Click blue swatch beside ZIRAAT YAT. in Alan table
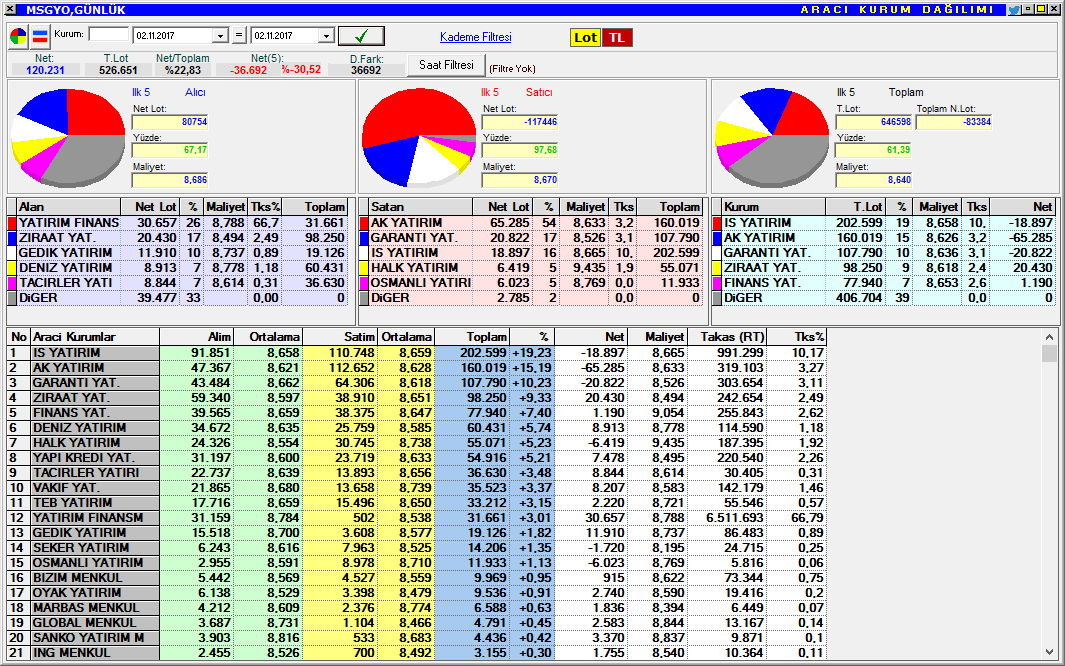1065x666 pixels. tap(12, 238)
